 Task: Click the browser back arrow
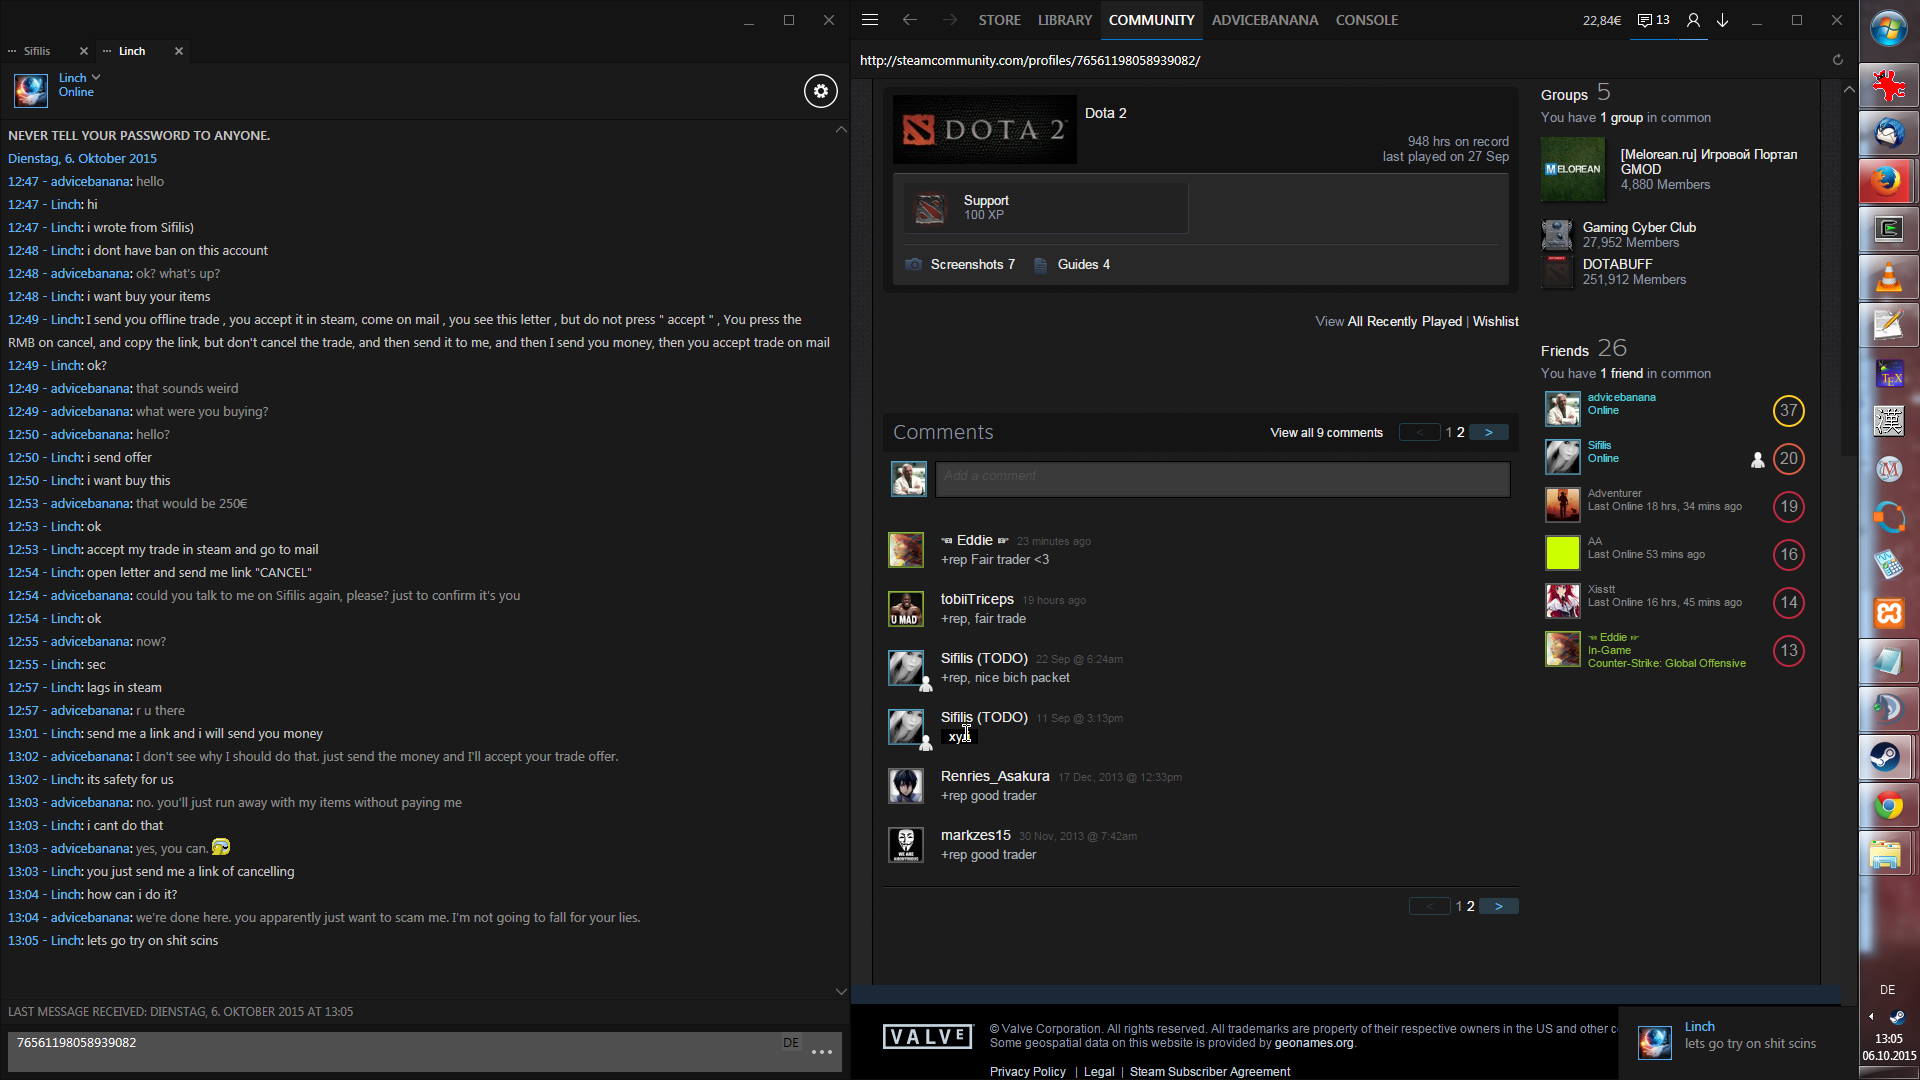coord(909,20)
